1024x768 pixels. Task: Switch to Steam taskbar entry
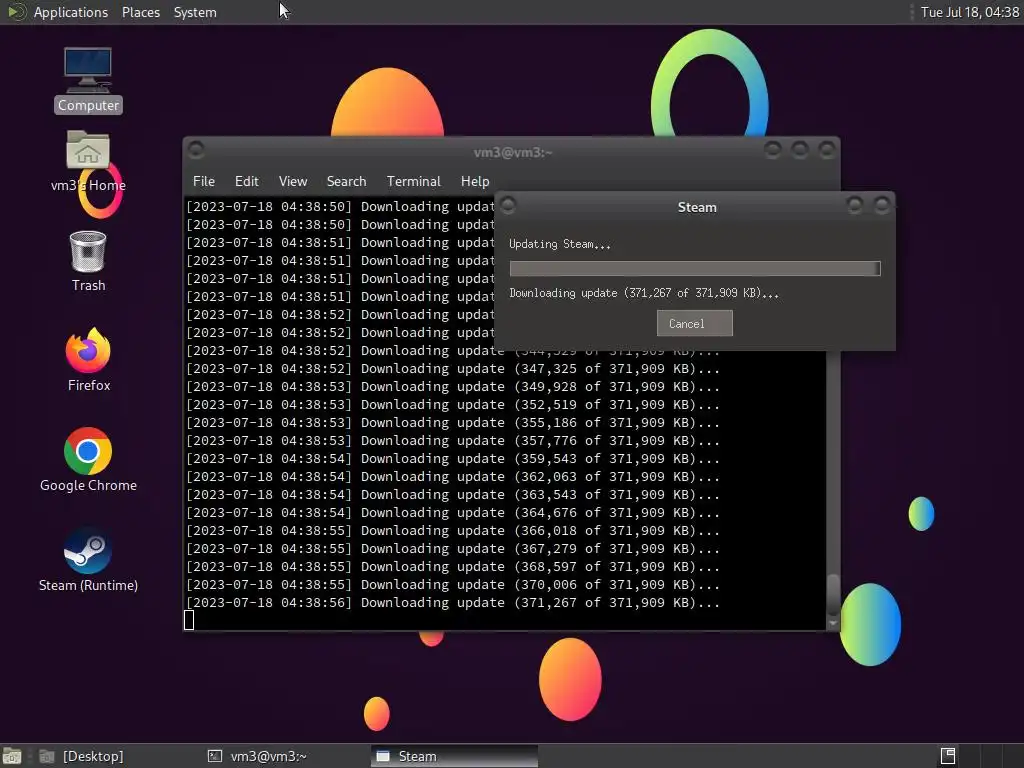tap(455, 756)
